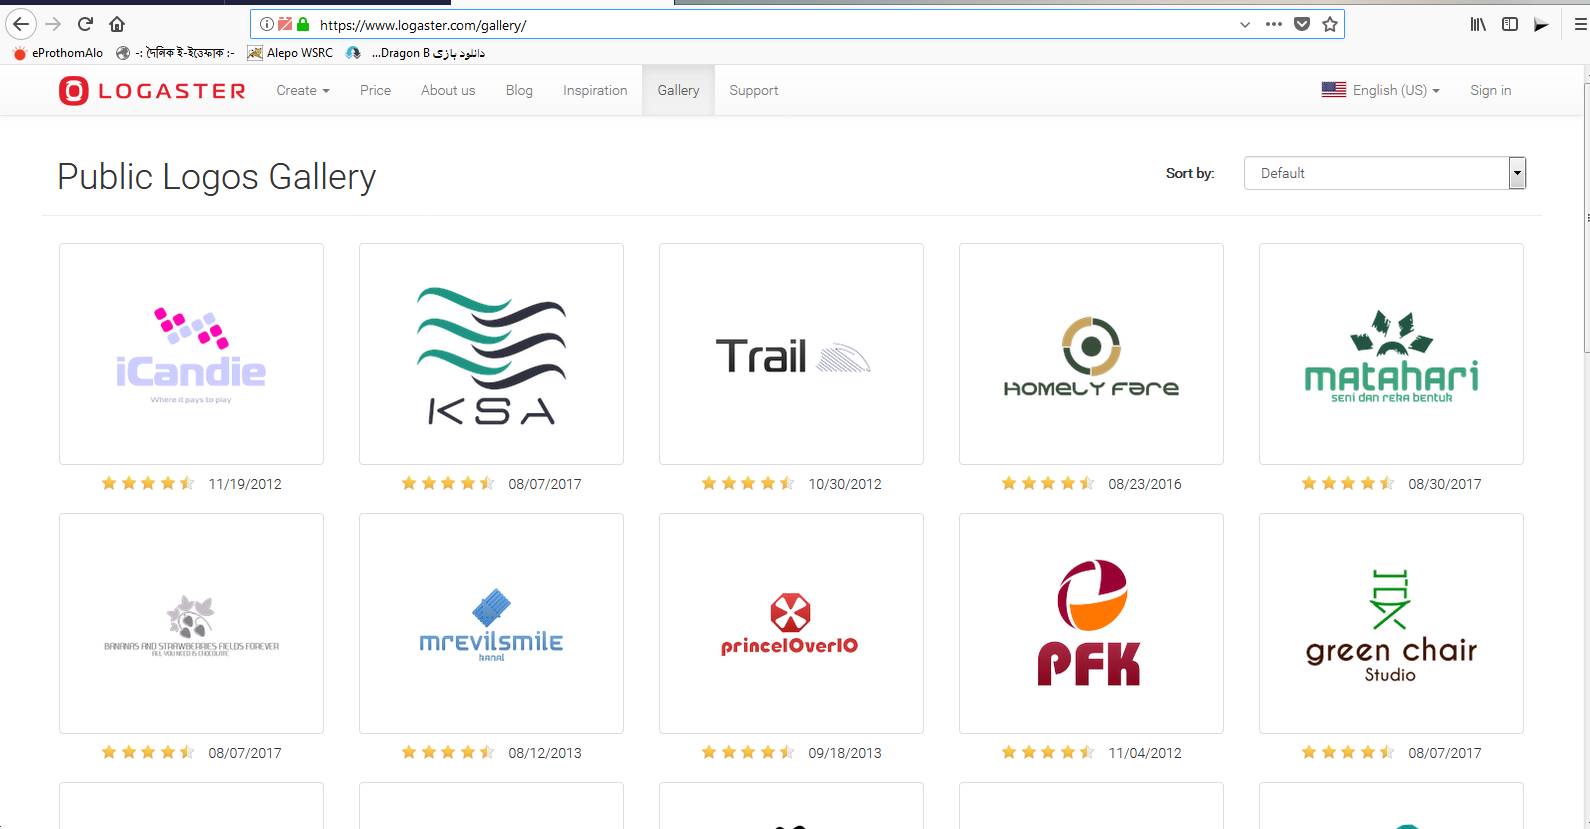Open the iCandie logo thumbnail
The height and width of the screenshot is (829, 1590).
[191, 354]
